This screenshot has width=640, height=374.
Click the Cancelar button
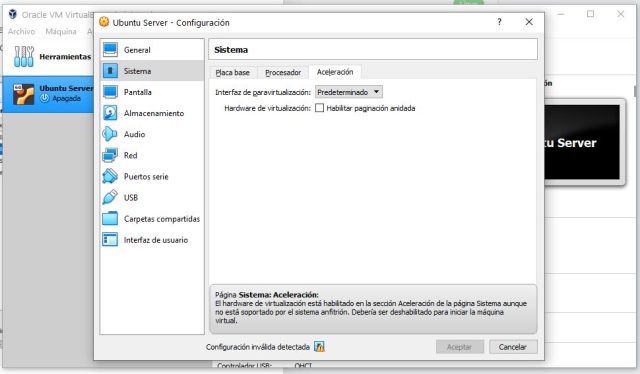tap(513, 347)
